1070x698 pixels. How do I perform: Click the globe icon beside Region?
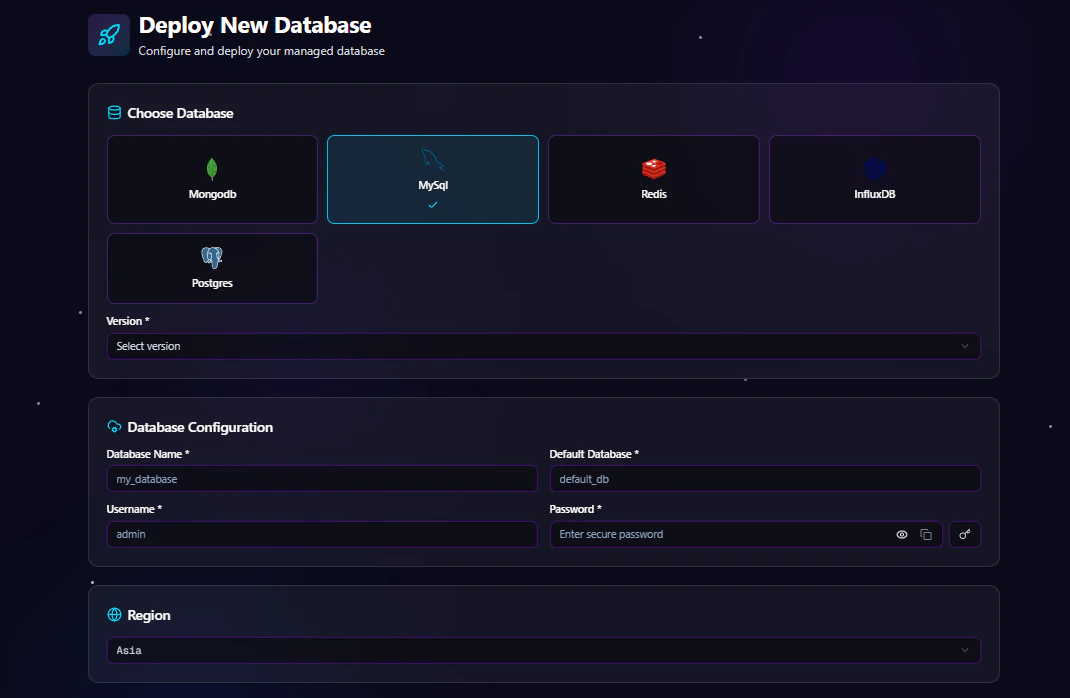[115, 615]
